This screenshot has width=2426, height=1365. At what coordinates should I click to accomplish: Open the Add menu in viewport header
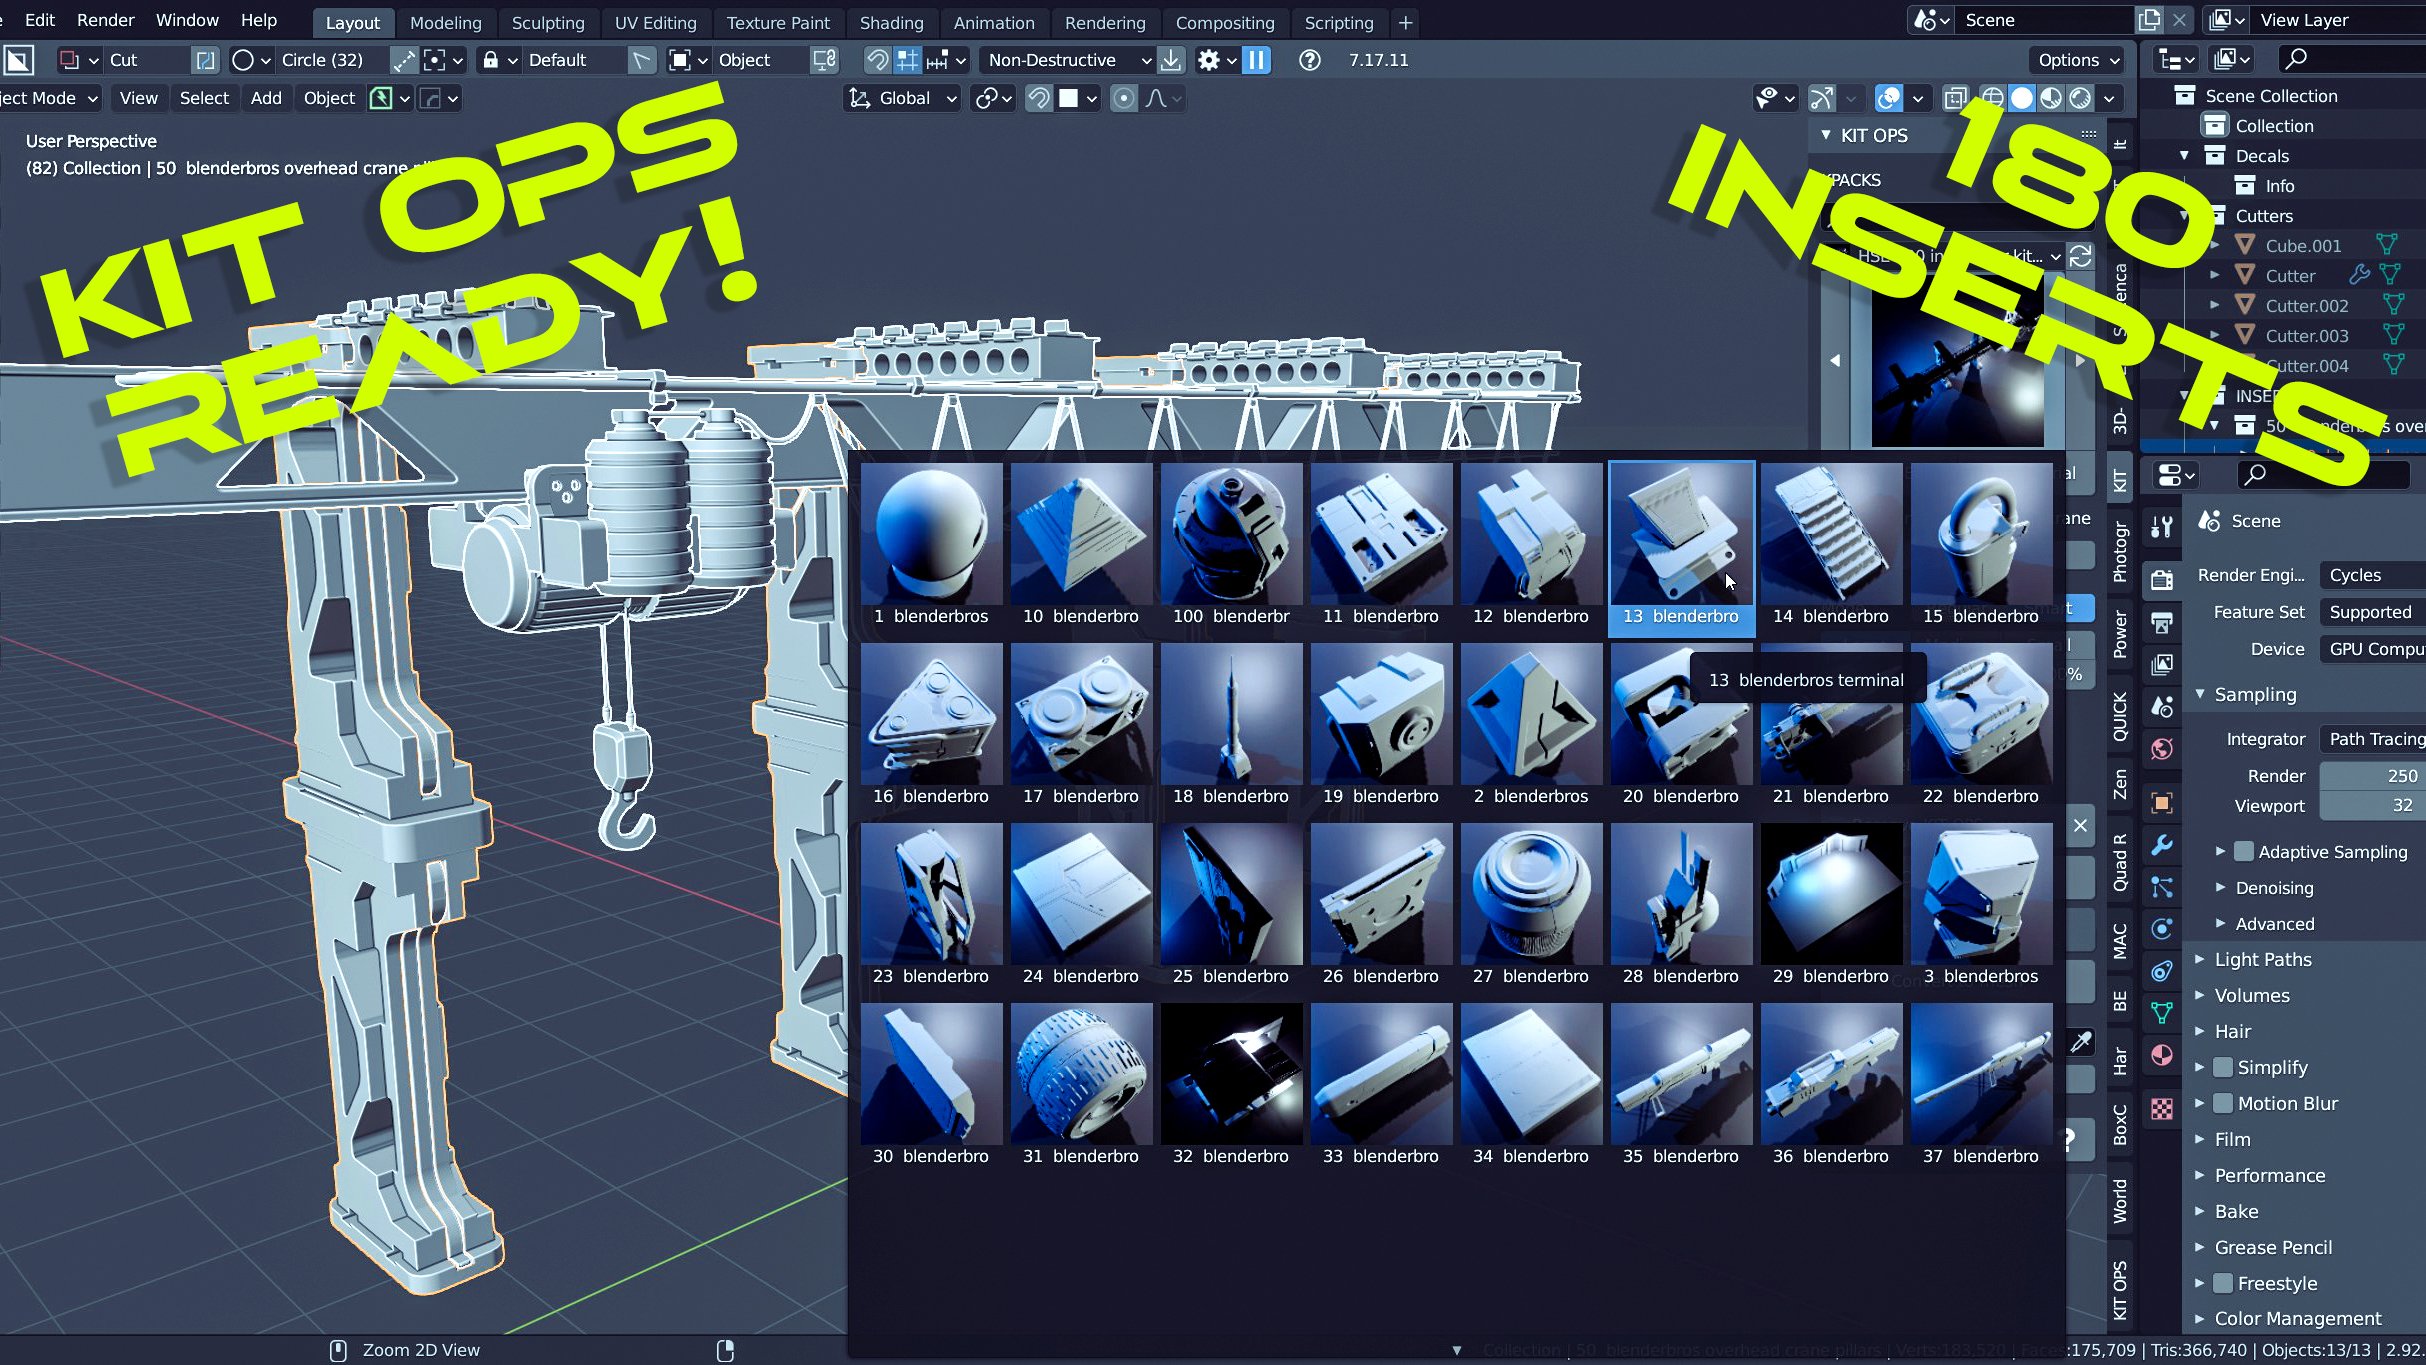(x=266, y=98)
